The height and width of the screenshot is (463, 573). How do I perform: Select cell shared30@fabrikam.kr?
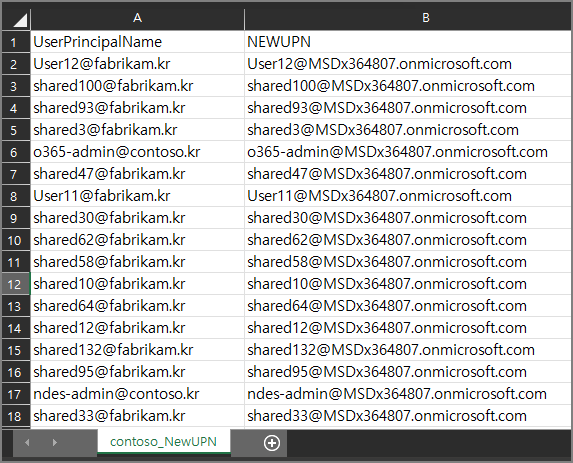[x=137, y=218]
